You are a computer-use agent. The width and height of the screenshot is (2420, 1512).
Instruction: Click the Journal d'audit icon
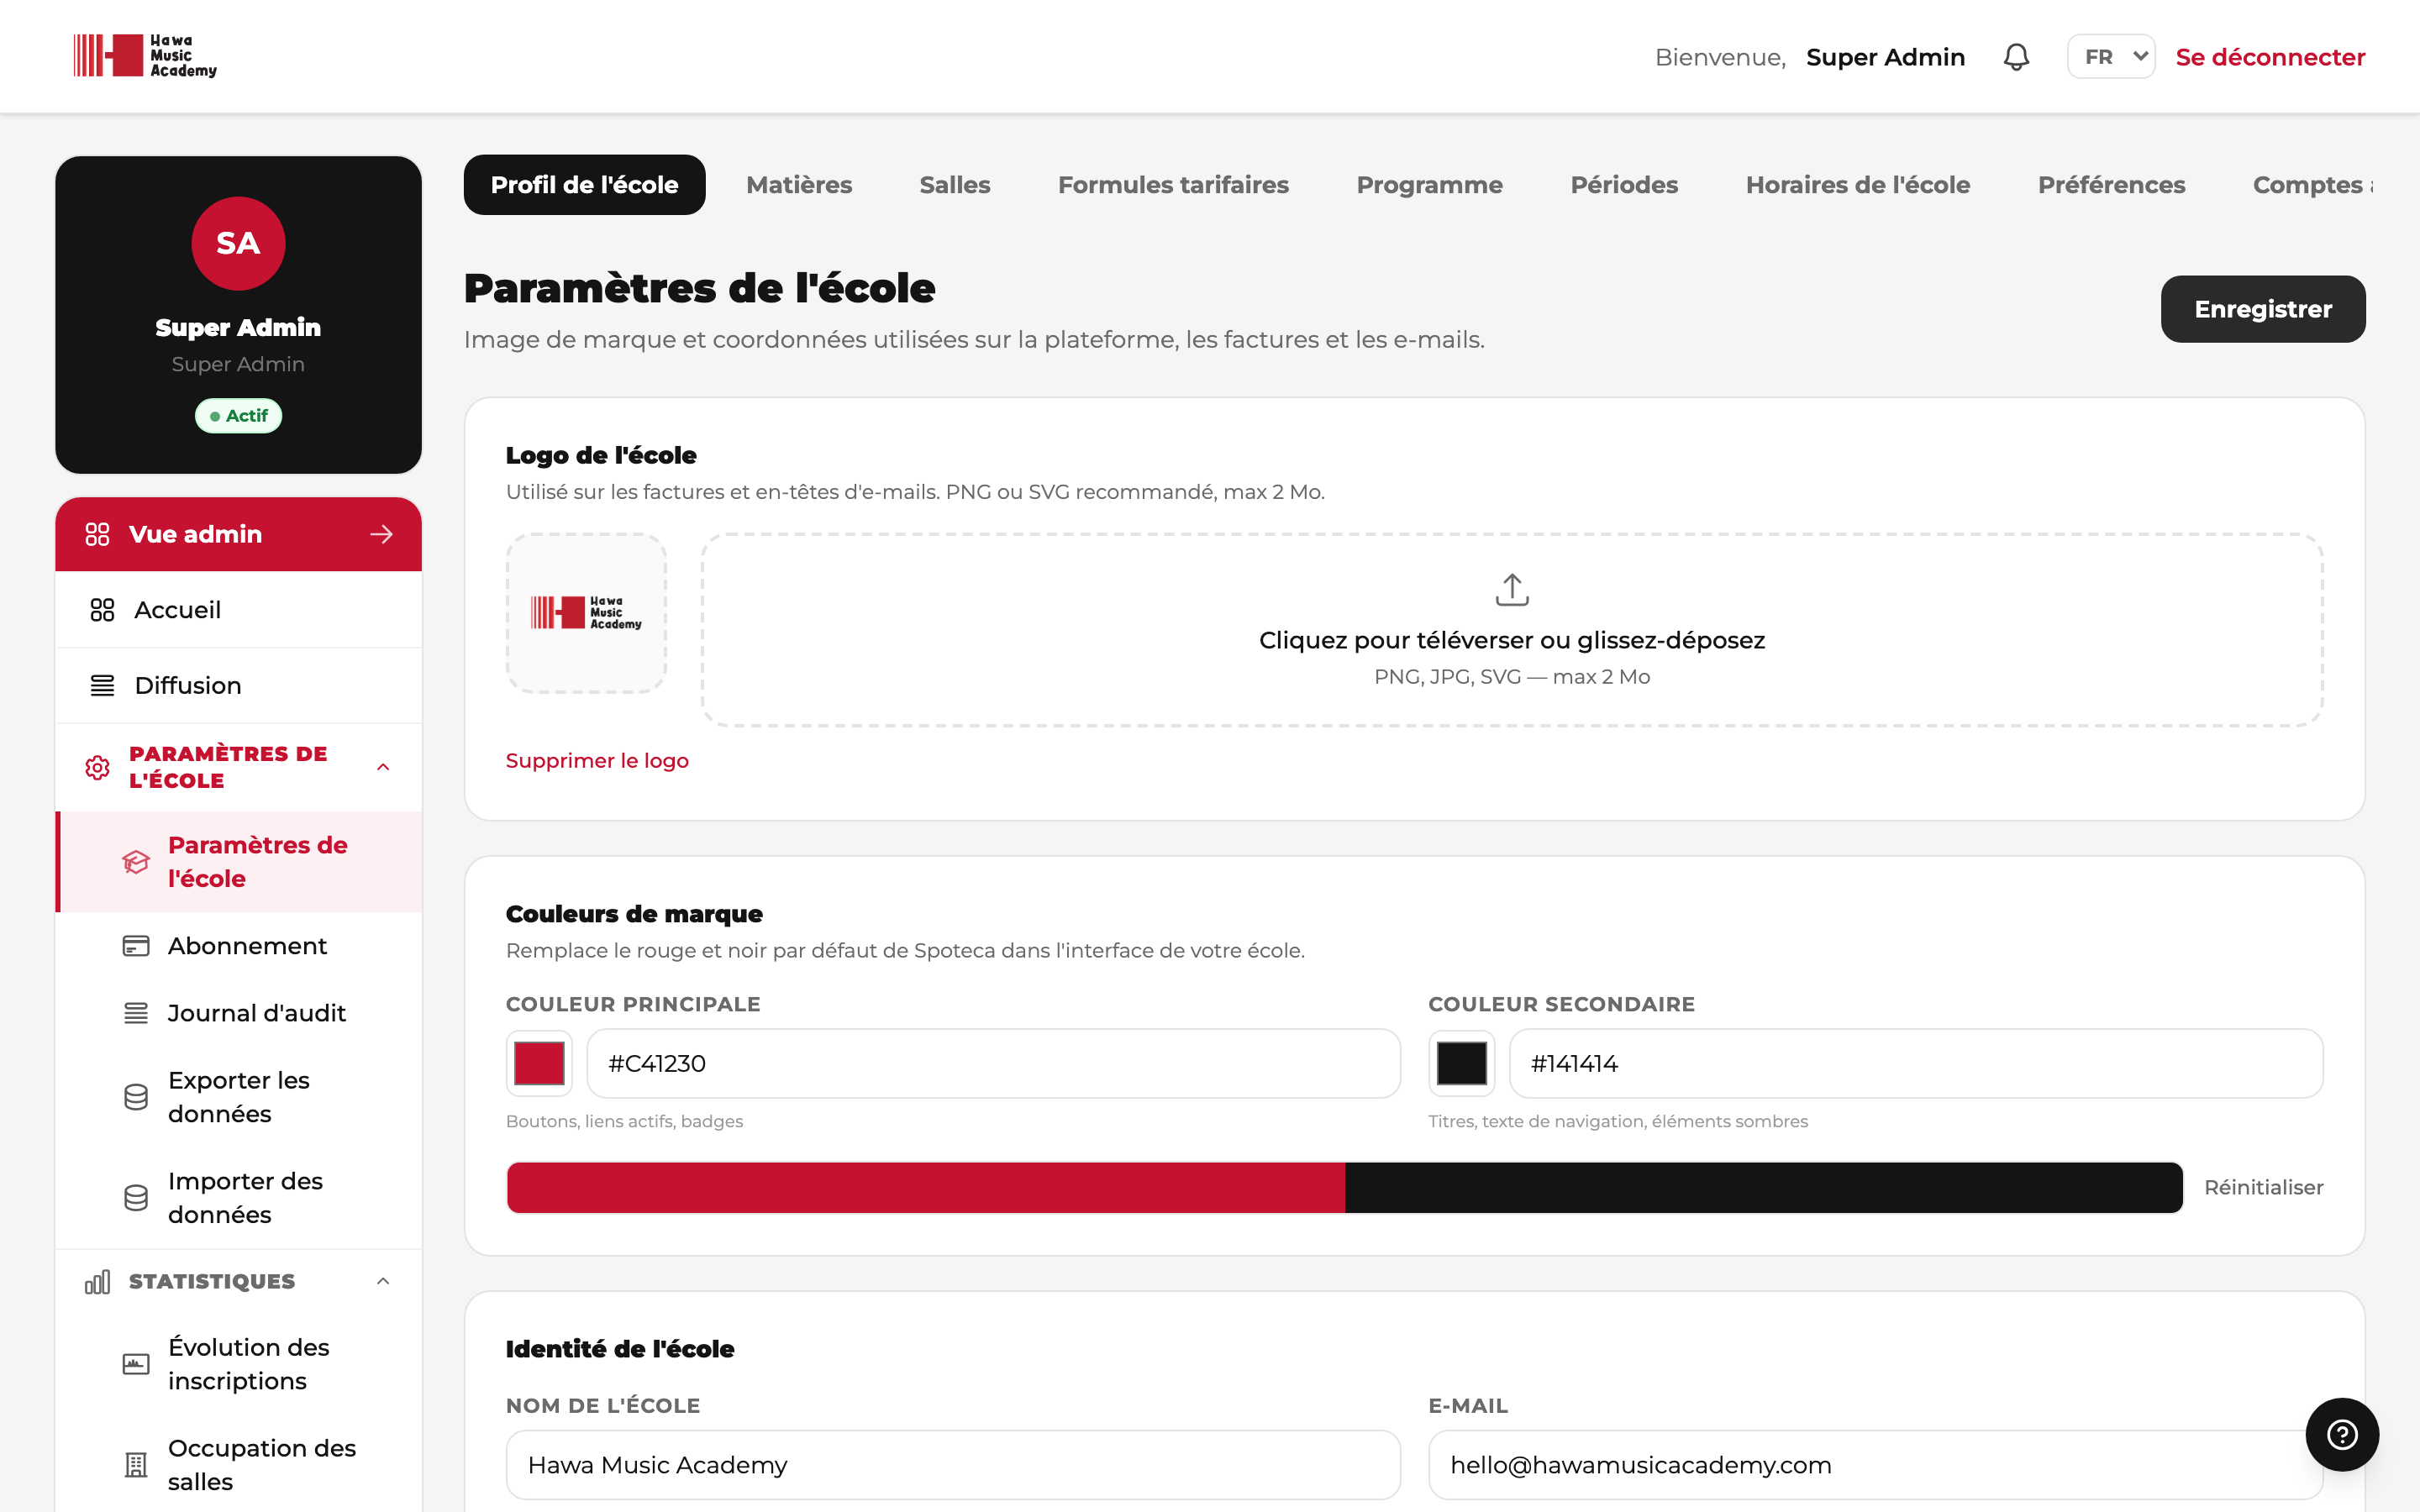[x=136, y=1013]
